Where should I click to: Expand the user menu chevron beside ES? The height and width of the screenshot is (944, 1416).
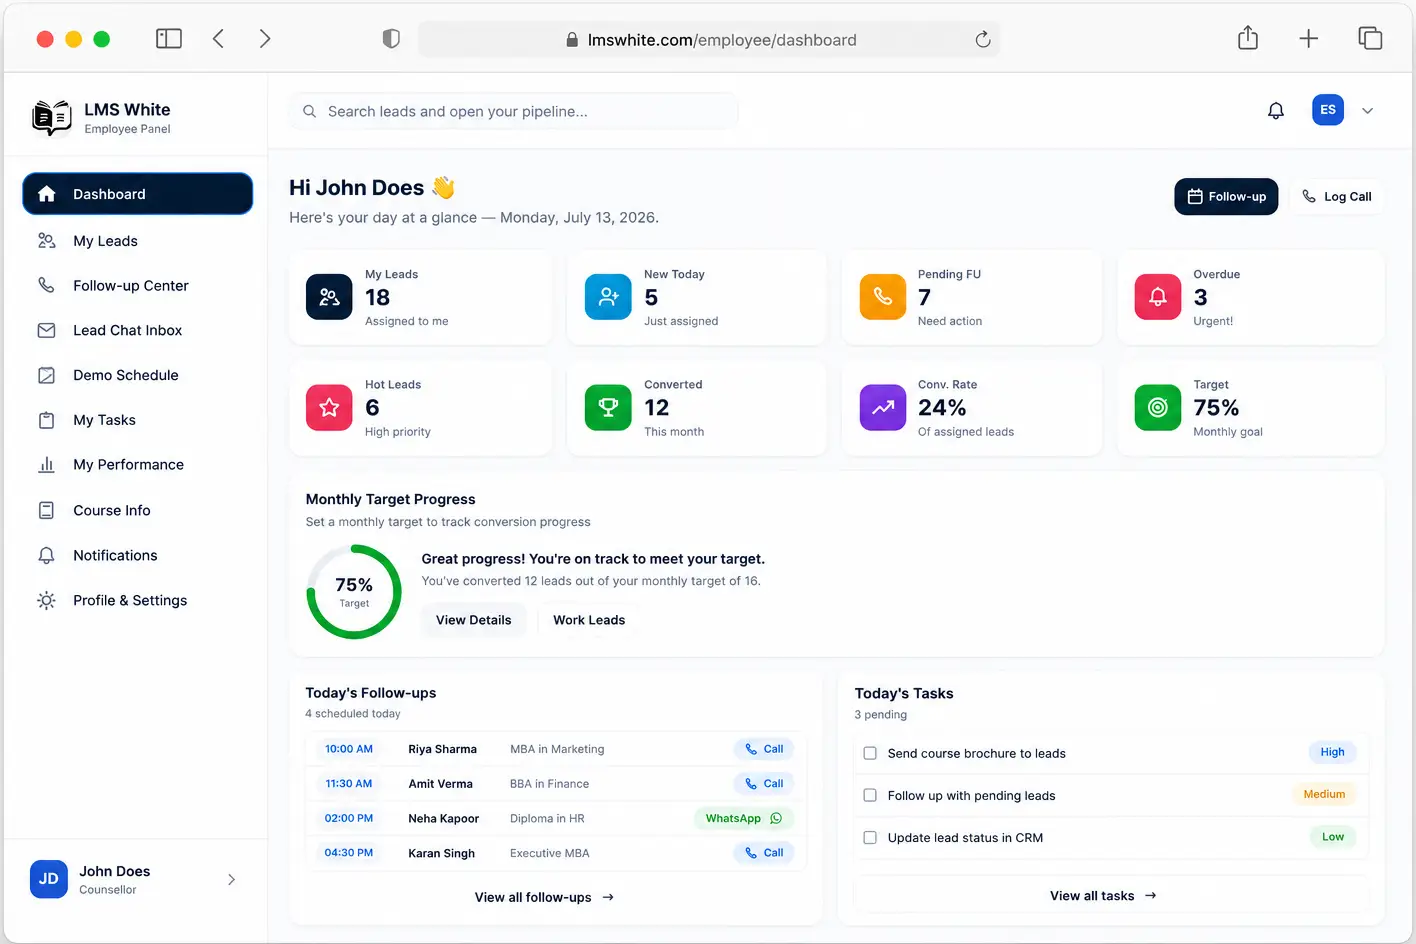(x=1368, y=111)
